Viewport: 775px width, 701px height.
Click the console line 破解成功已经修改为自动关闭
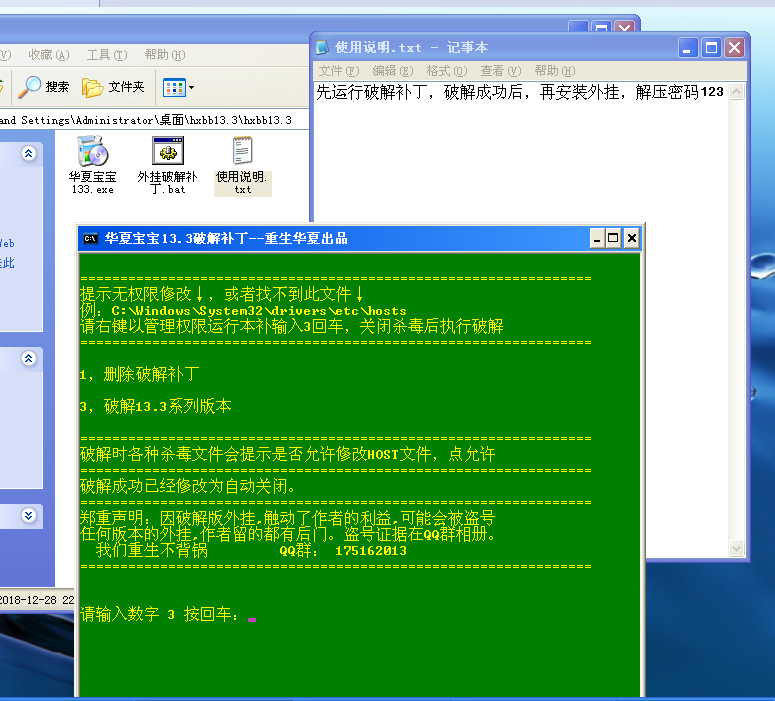pos(188,486)
